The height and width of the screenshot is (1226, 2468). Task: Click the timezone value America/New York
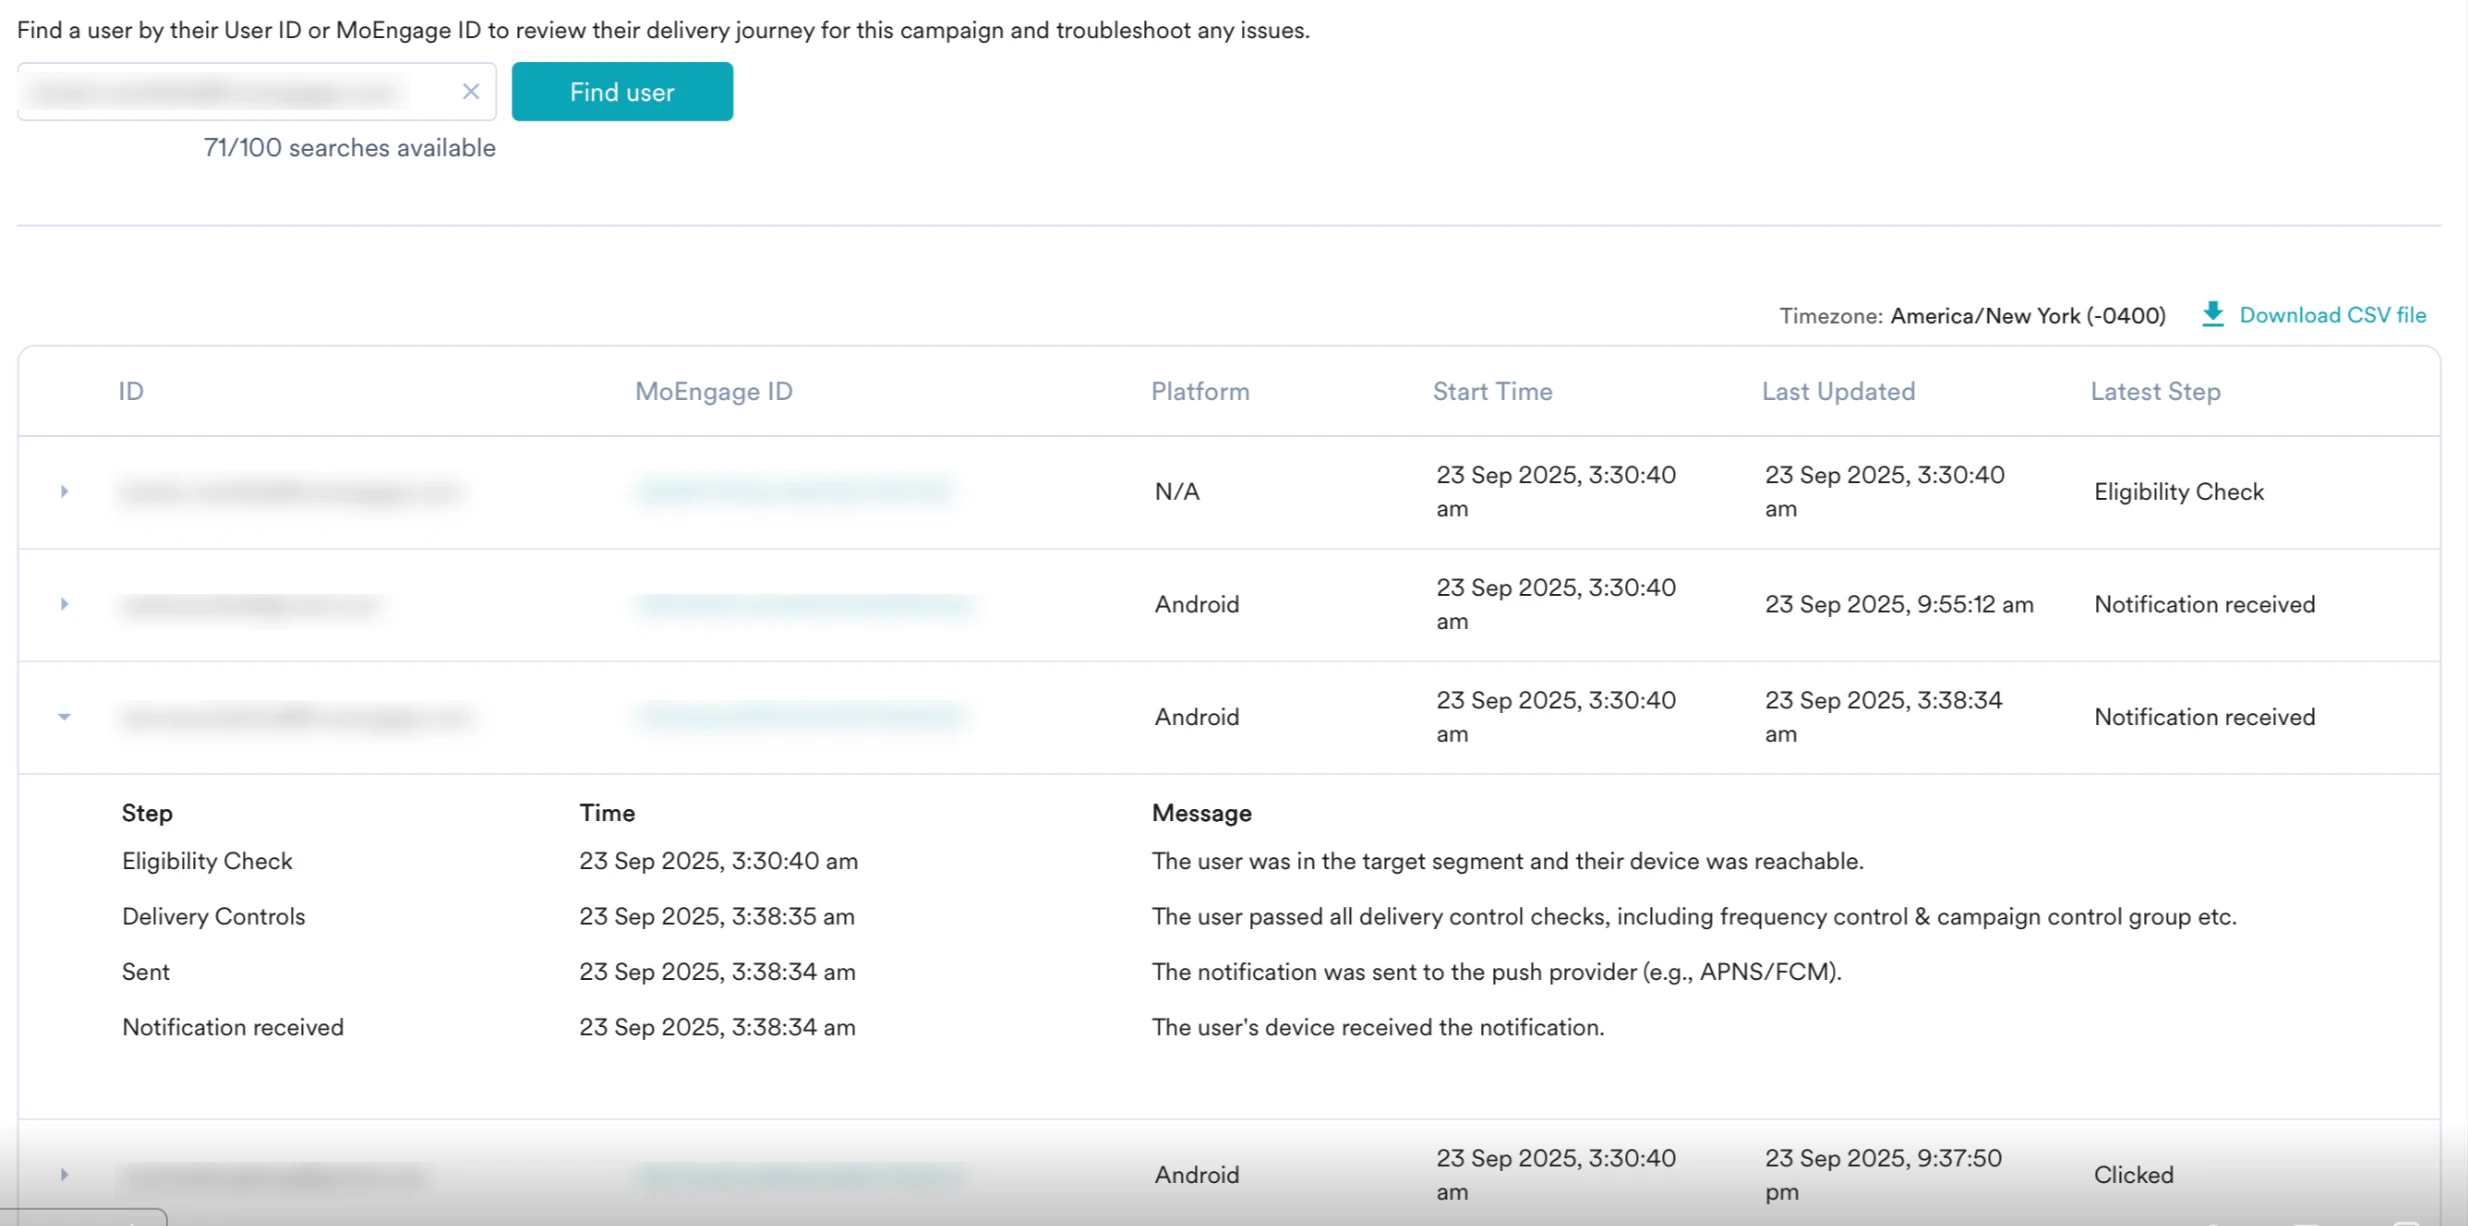[2027, 316]
